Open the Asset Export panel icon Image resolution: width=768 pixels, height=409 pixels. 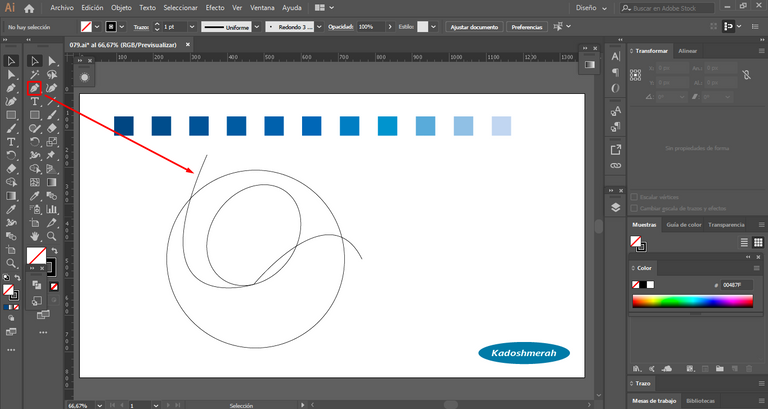pos(616,150)
